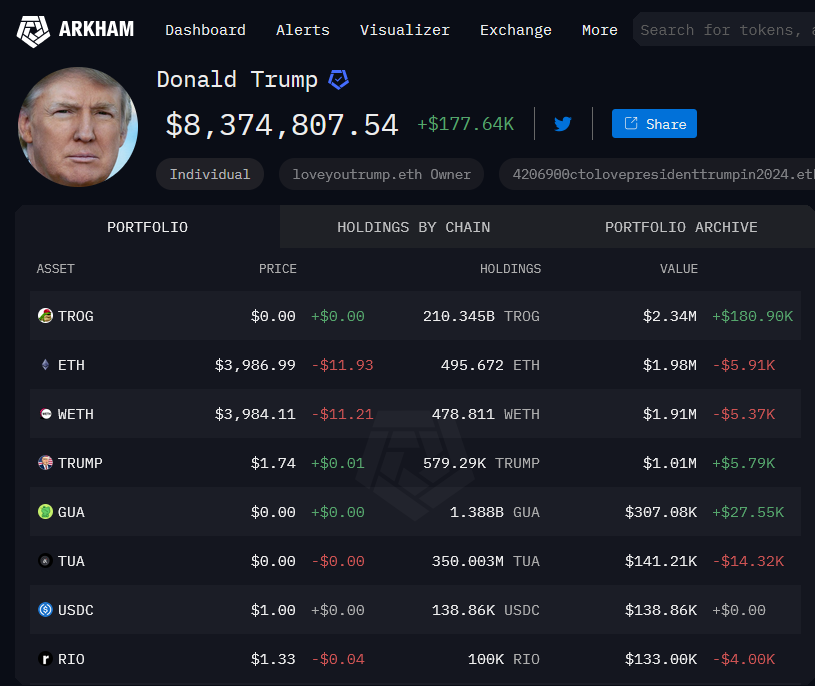This screenshot has width=815, height=686.
Task: Click the 4206900ctolovepresidenttrumpin2024 tag
Action: click(x=657, y=174)
